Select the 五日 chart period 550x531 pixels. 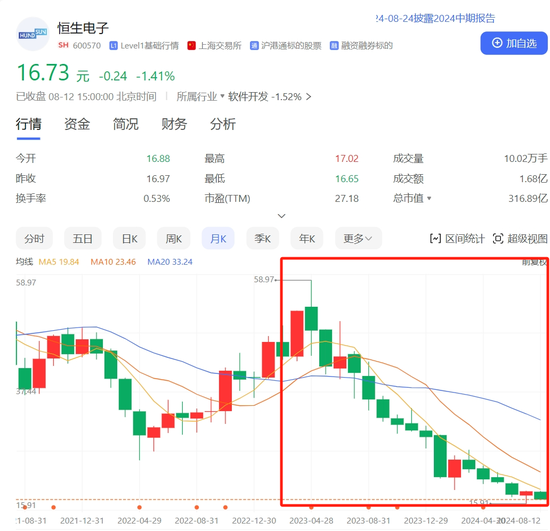coord(83,238)
